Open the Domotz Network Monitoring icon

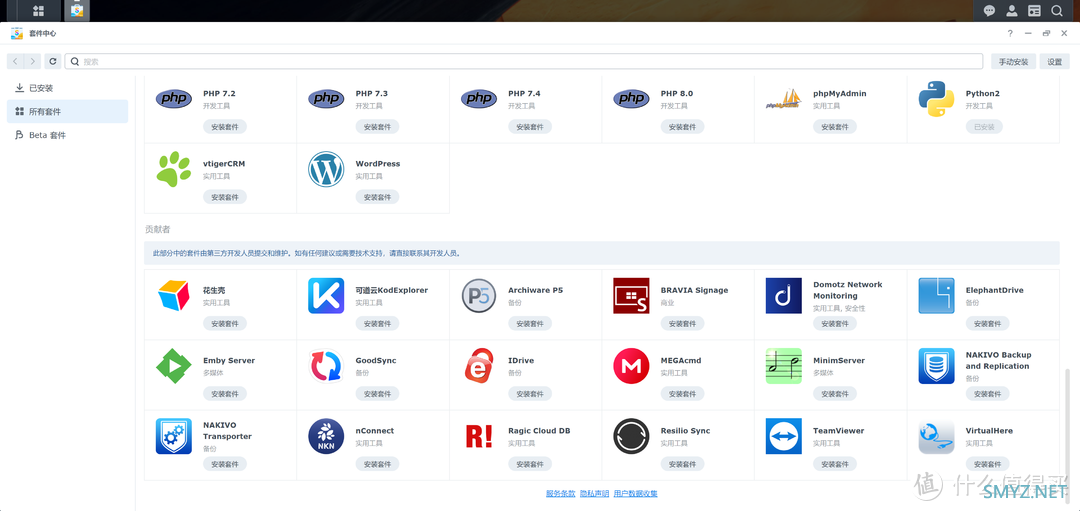(784, 295)
